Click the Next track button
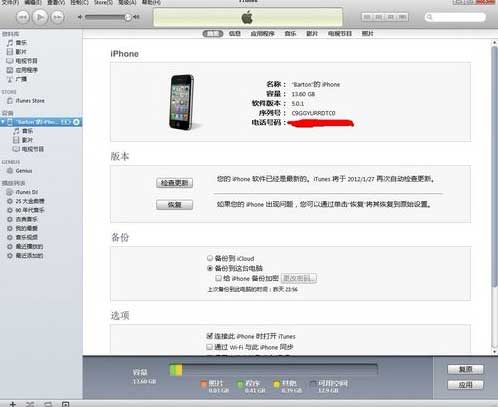 pos(57,17)
